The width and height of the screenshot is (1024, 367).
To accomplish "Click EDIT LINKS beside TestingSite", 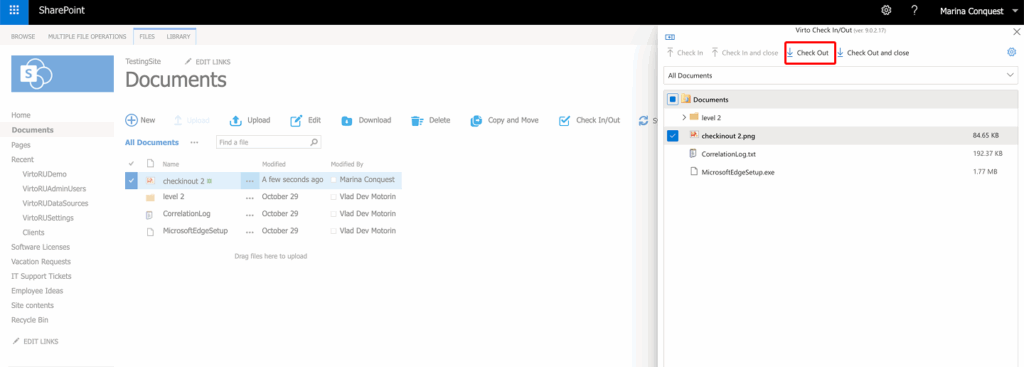I will (x=208, y=62).
